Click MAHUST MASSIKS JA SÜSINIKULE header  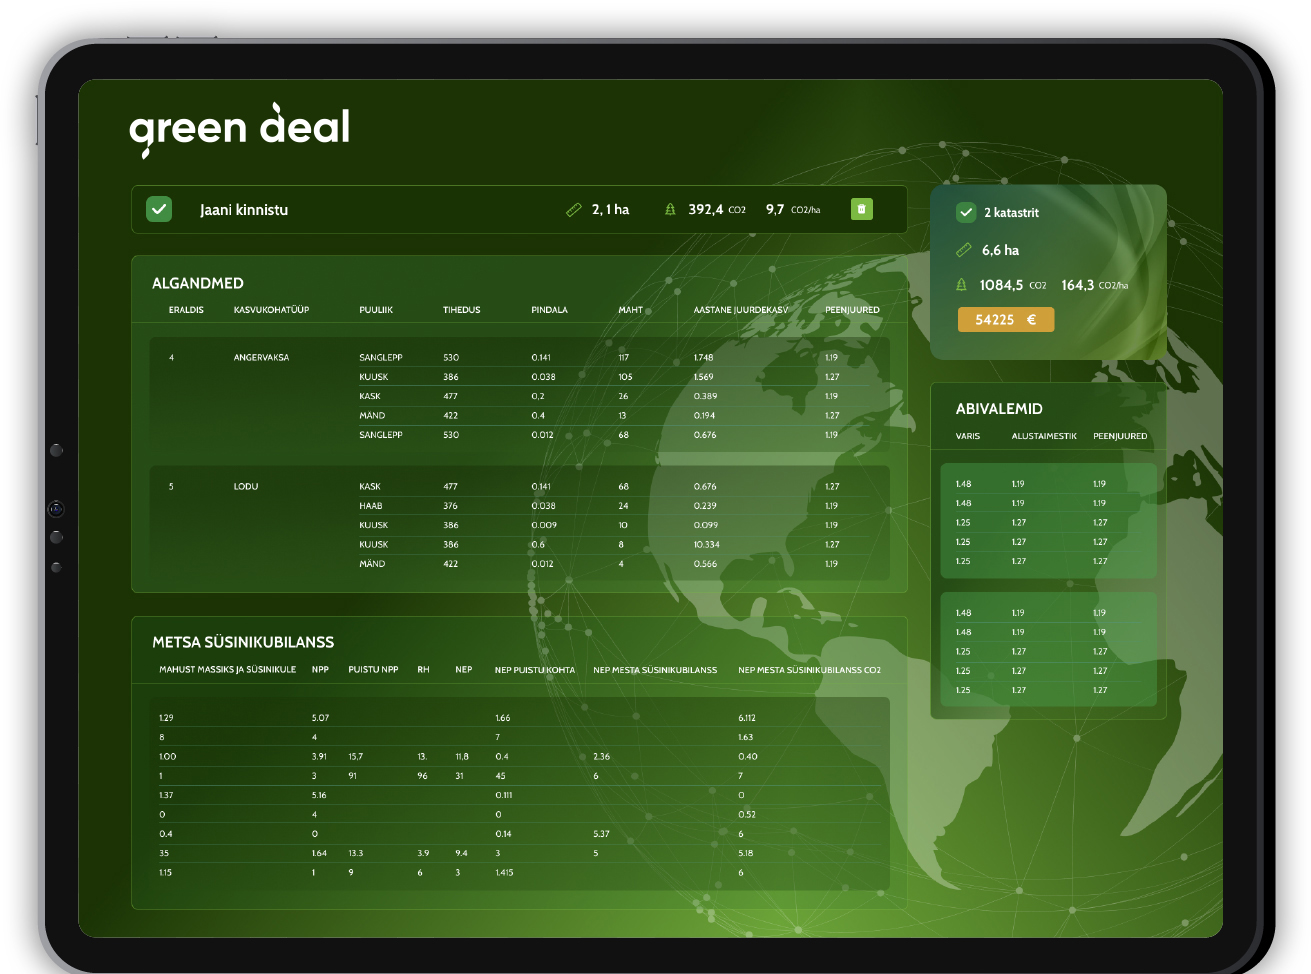(228, 670)
